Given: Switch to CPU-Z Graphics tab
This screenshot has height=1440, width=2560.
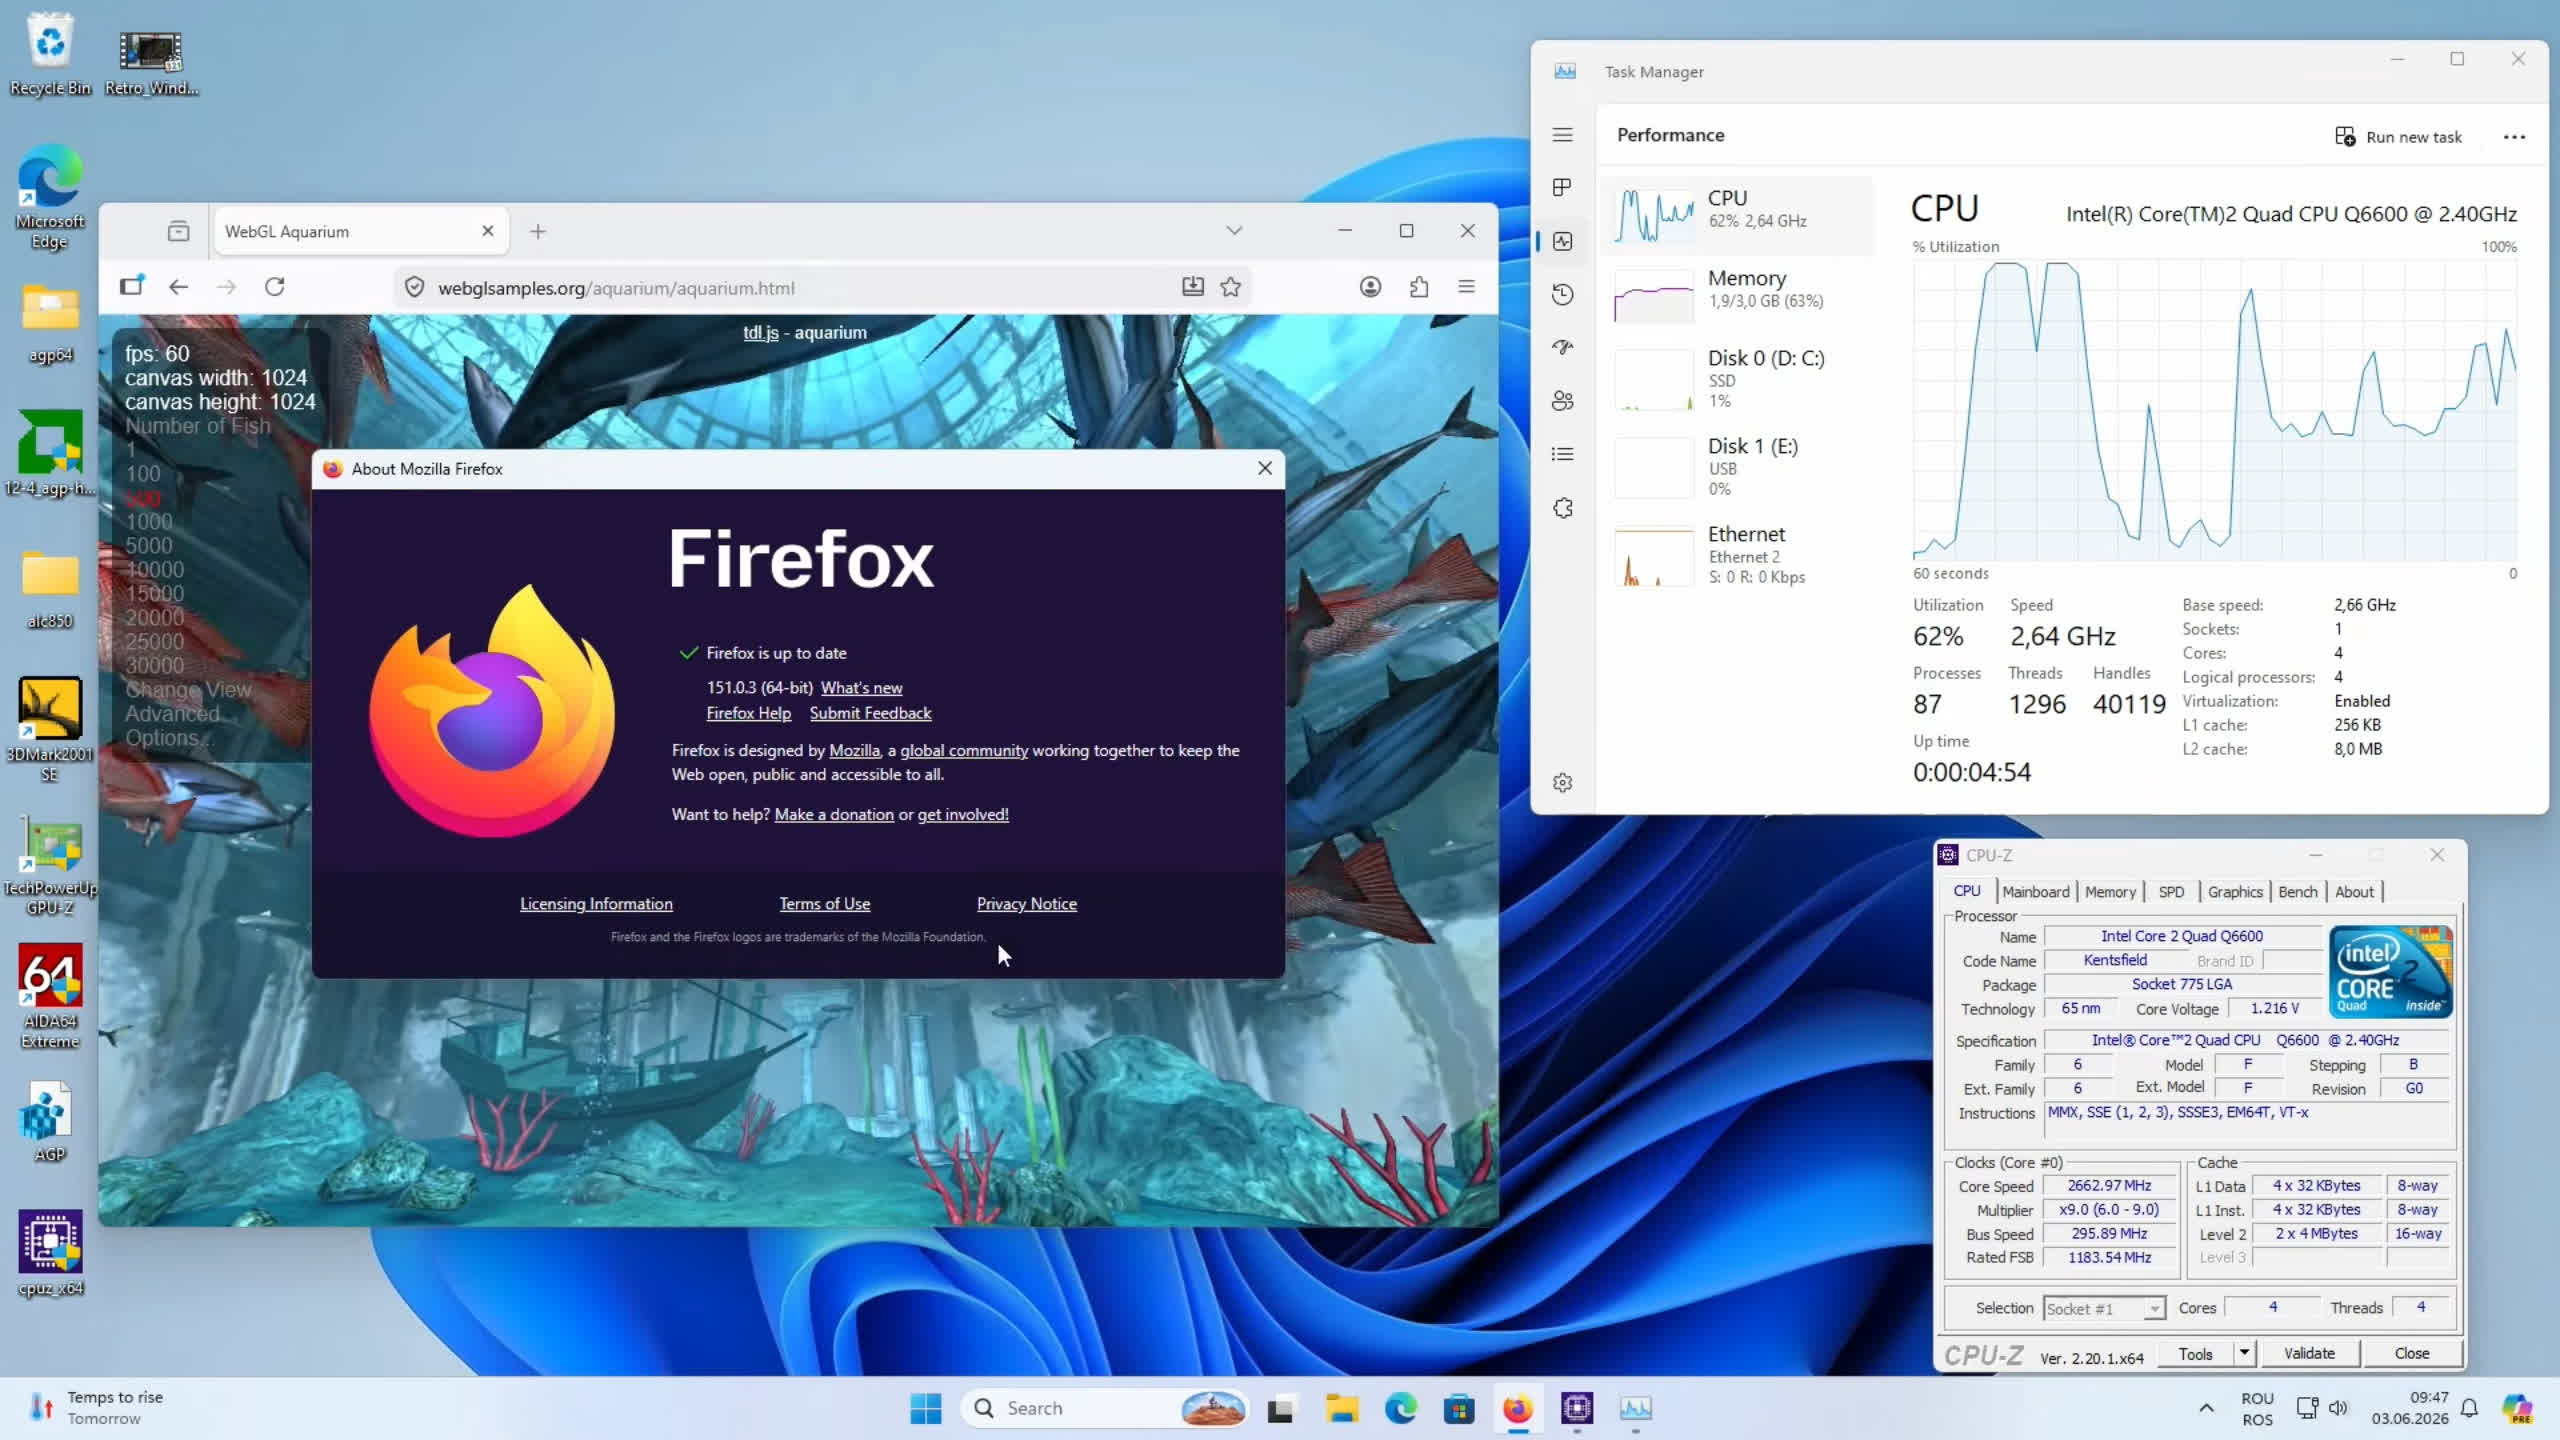Looking at the screenshot, I should coord(2235,891).
